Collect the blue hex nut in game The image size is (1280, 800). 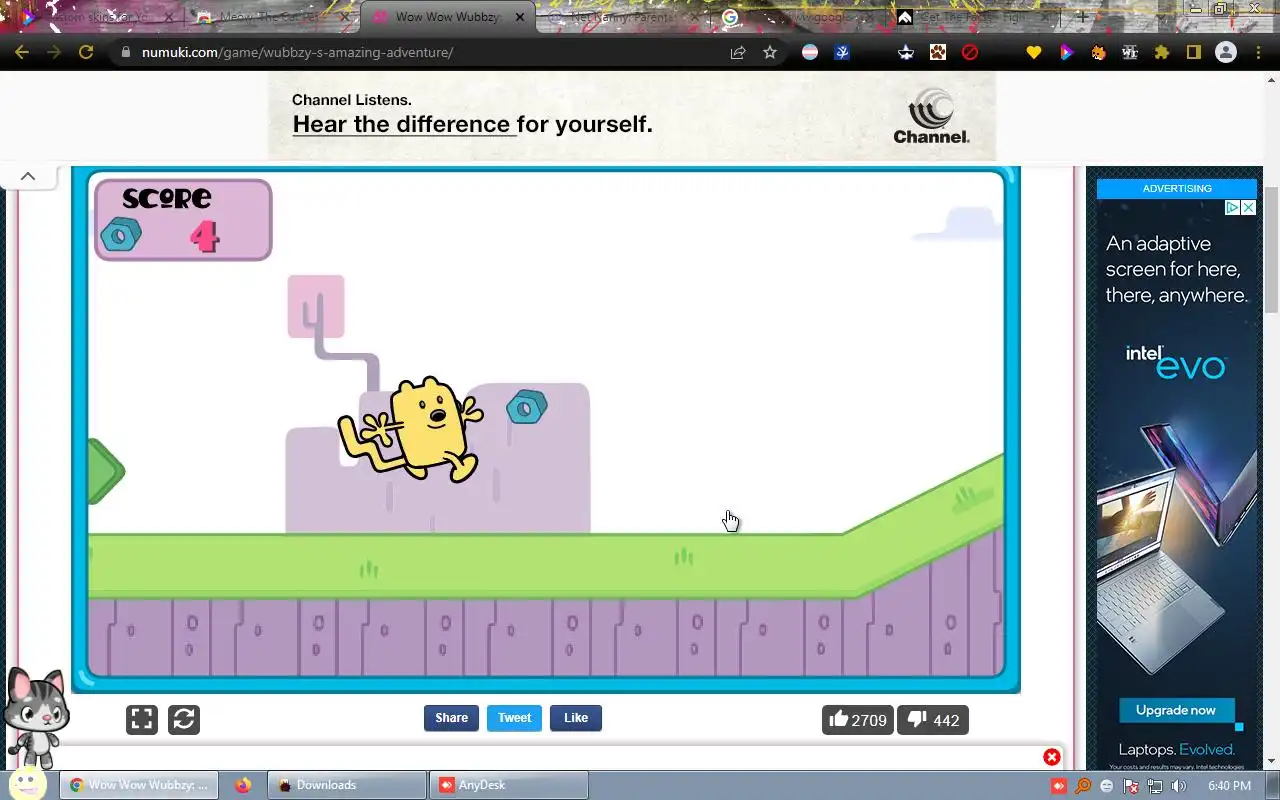click(x=527, y=407)
